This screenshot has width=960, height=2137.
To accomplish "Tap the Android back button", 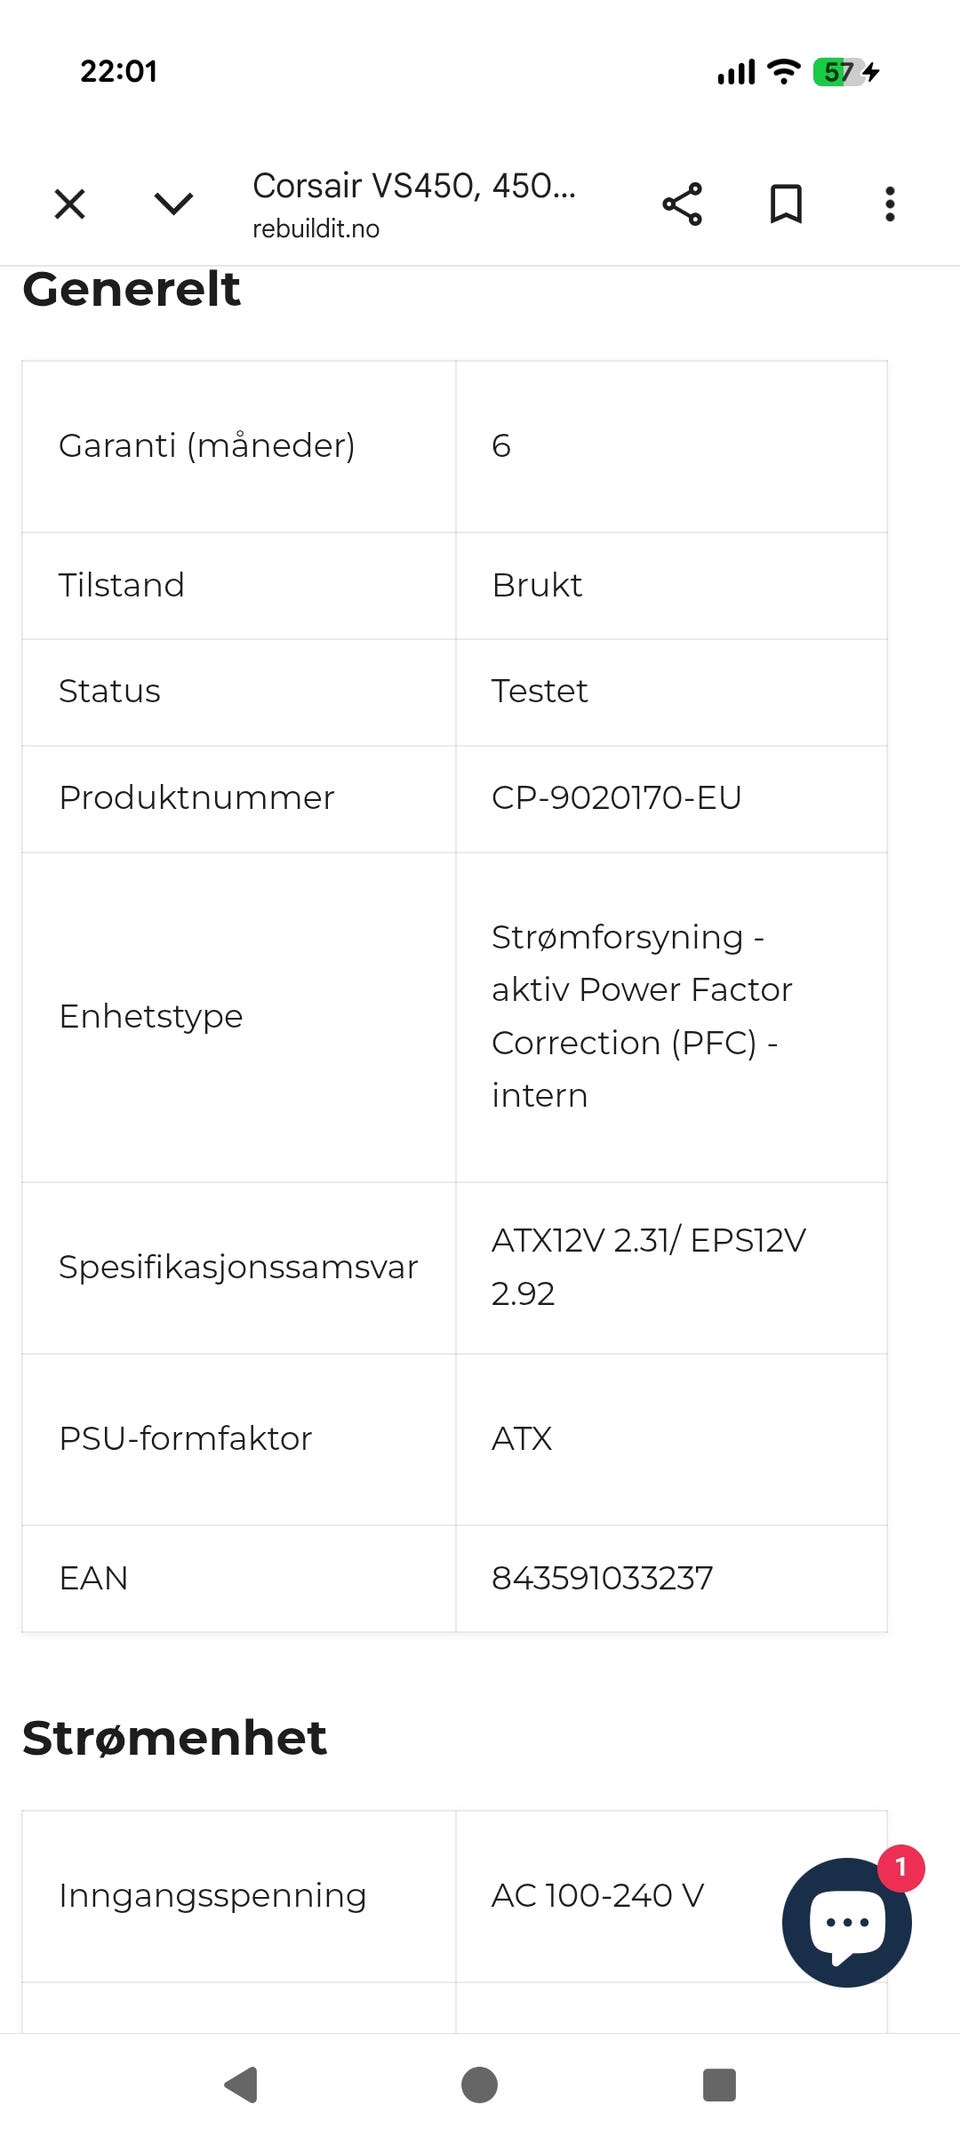I will pos(241,2085).
